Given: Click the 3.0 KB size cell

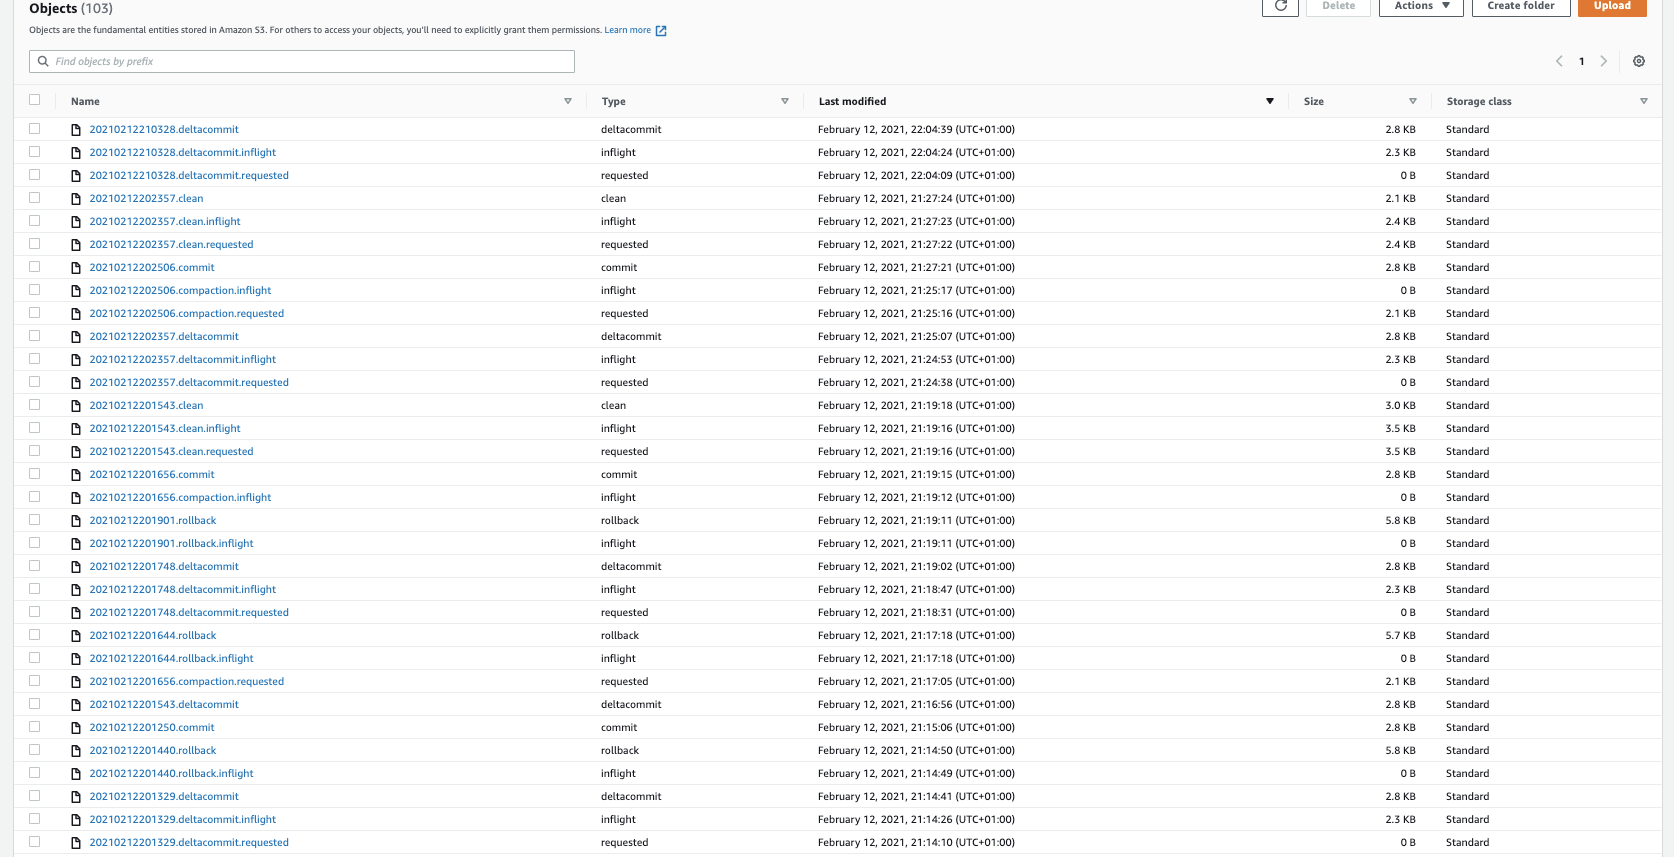Looking at the screenshot, I should [1400, 406].
